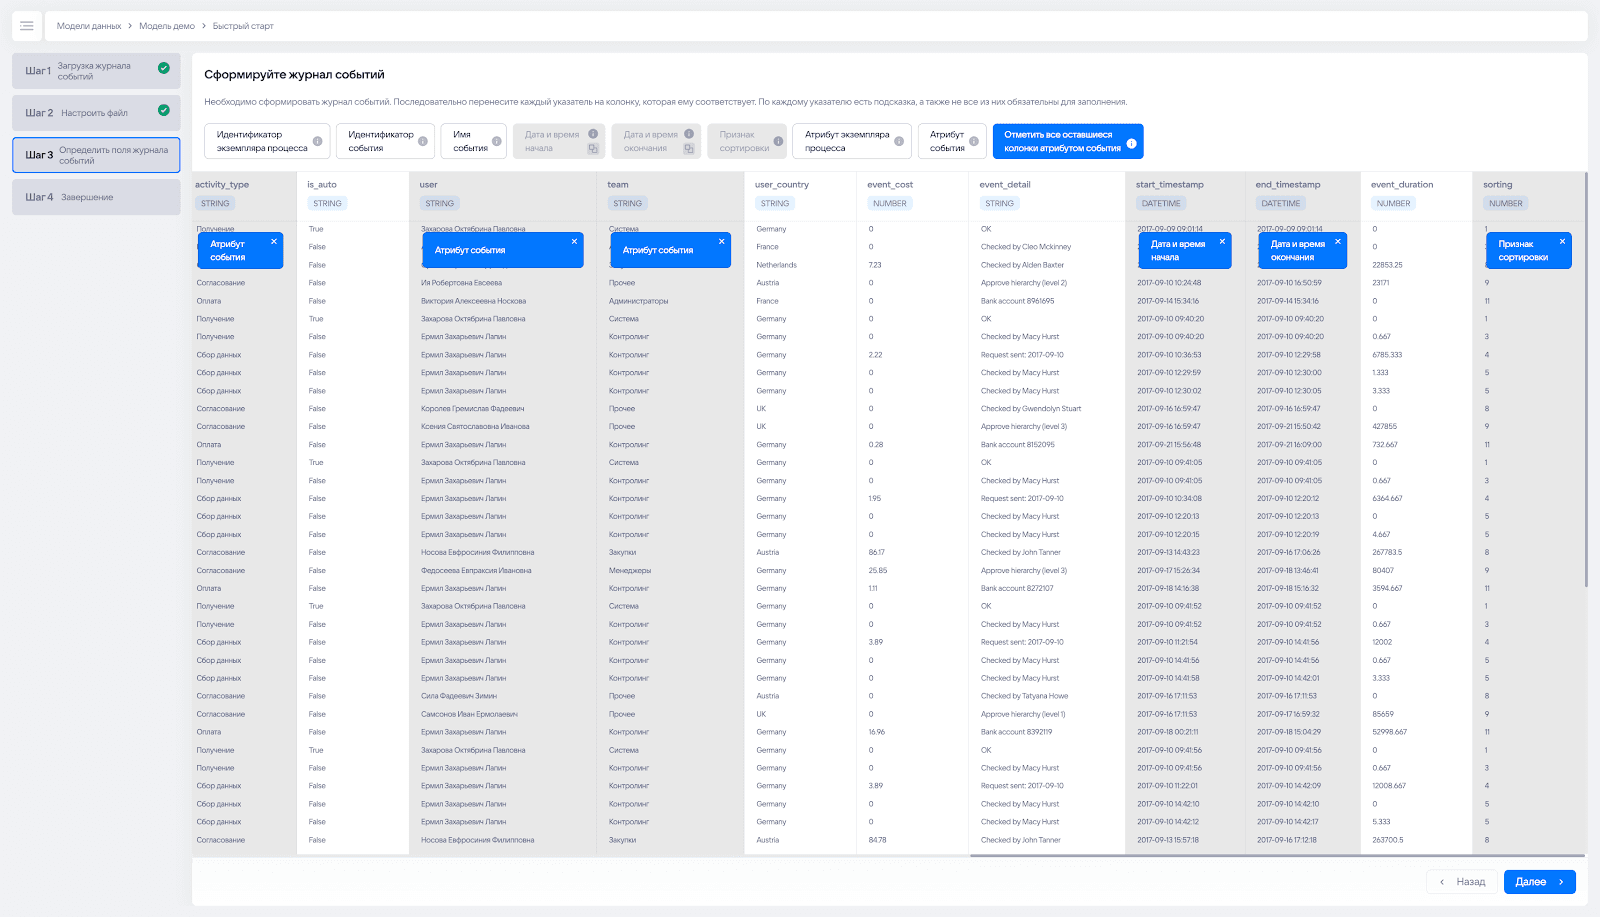Viewport: 1600px width, 917px height.
Task: Remove 'Признак сортировки' tag from sorting column
Action: (1562, 241)
